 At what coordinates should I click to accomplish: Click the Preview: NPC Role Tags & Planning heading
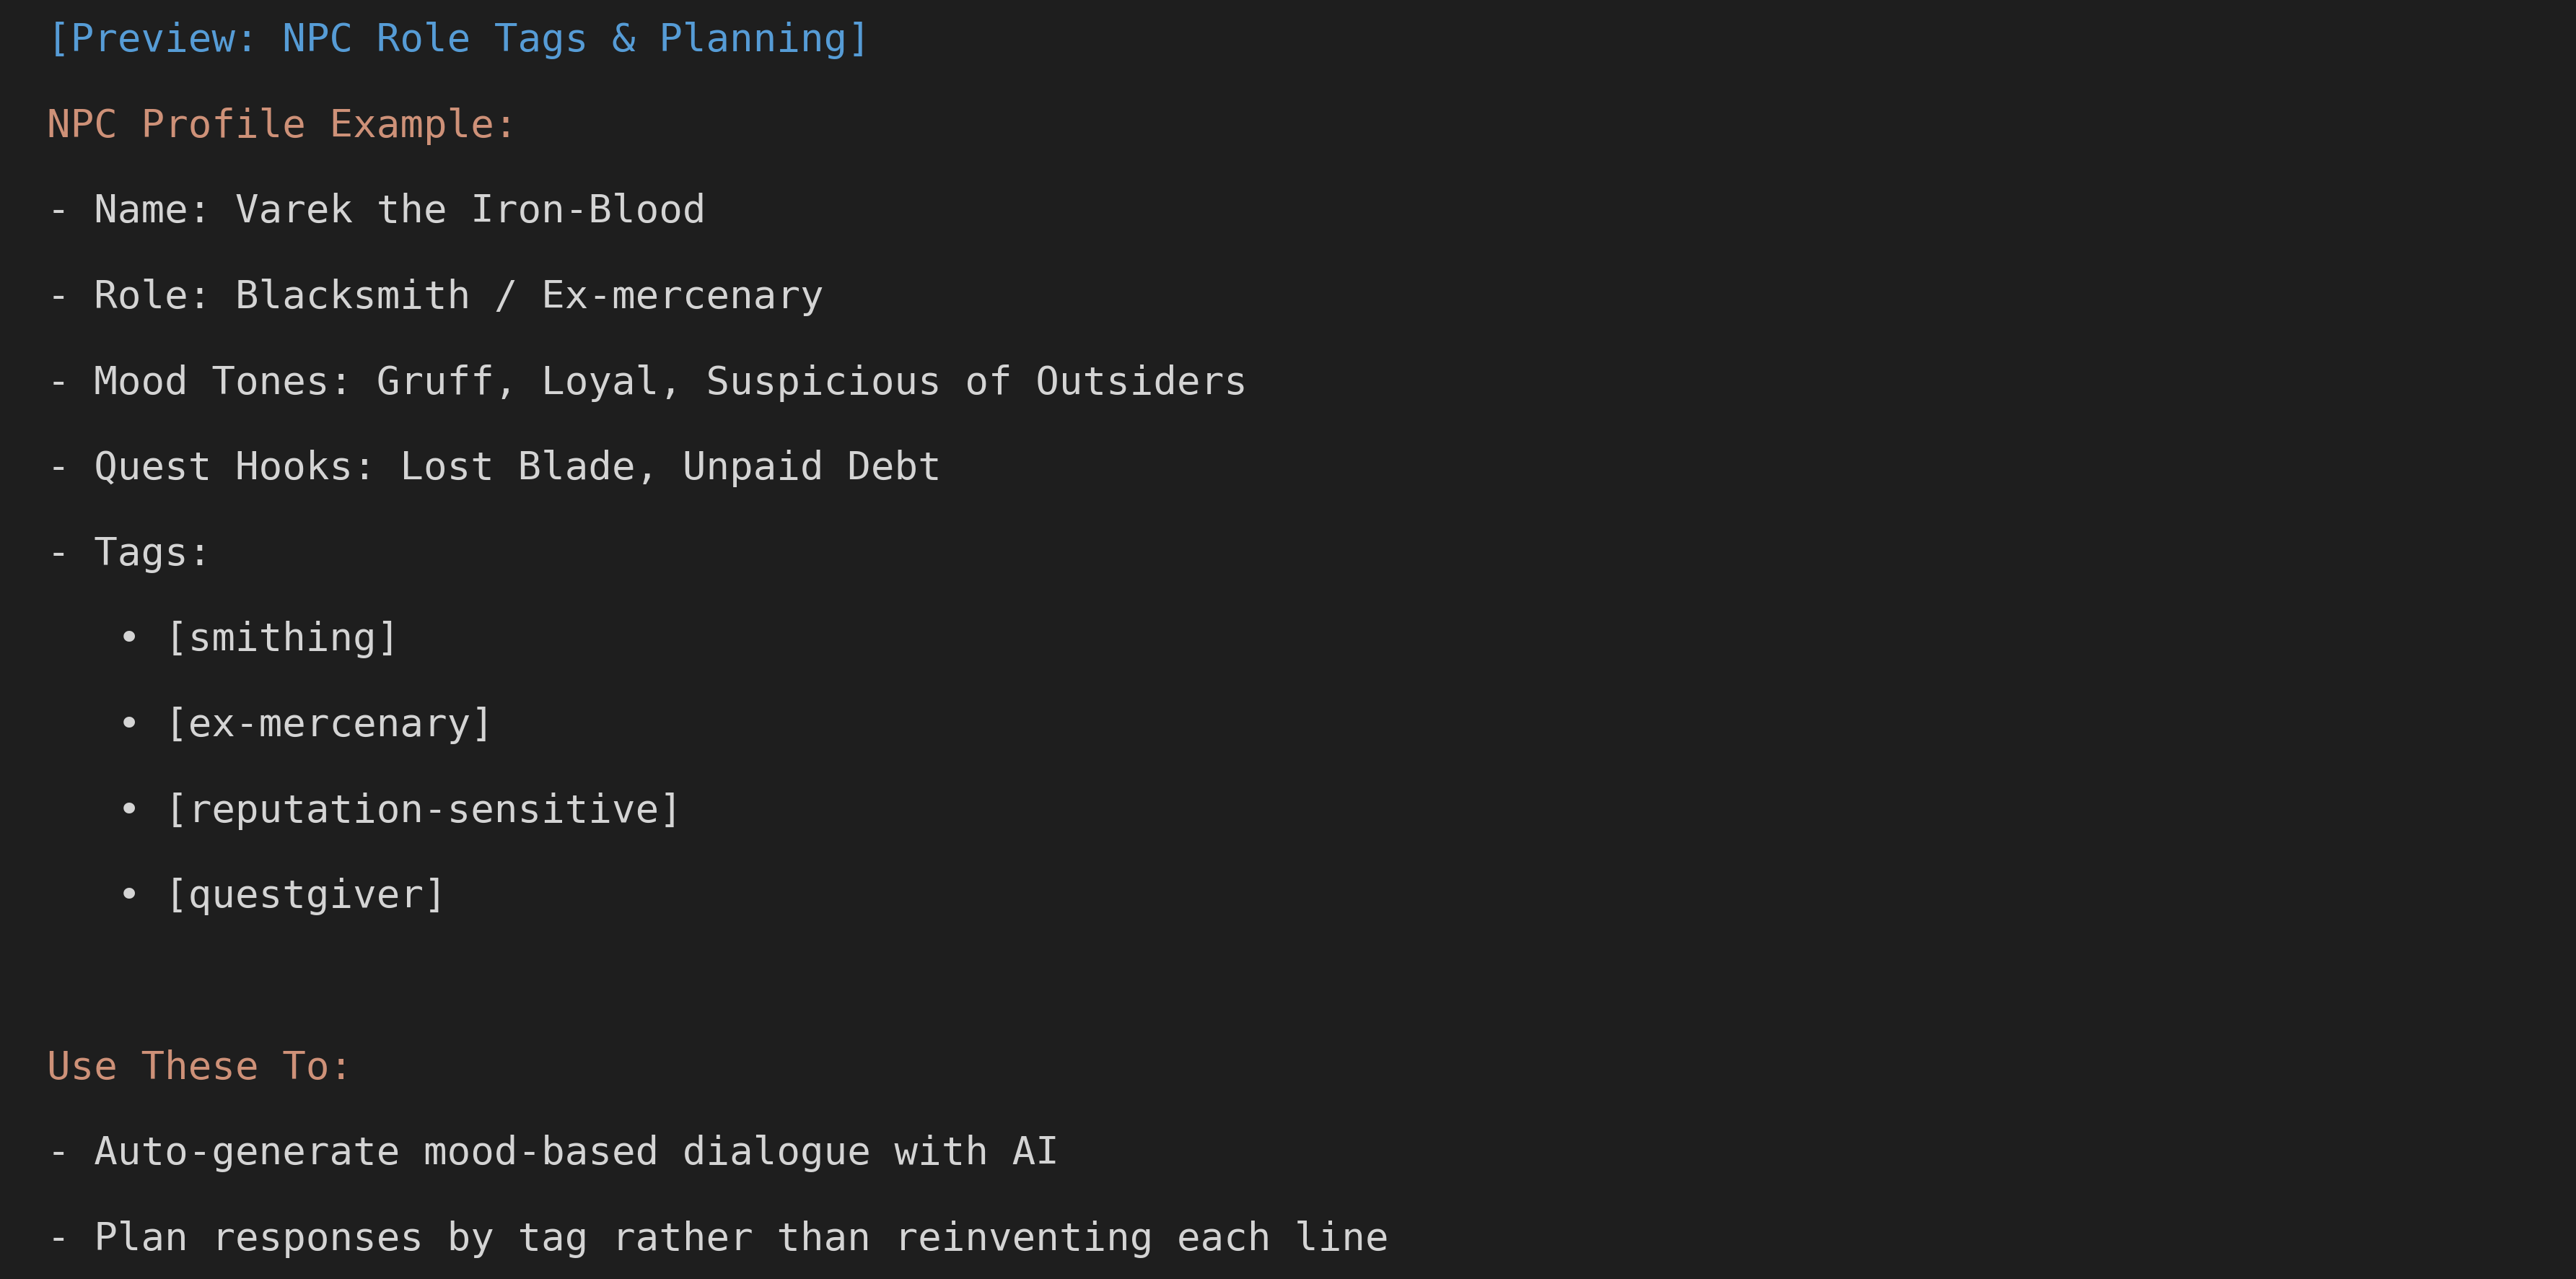458,39
